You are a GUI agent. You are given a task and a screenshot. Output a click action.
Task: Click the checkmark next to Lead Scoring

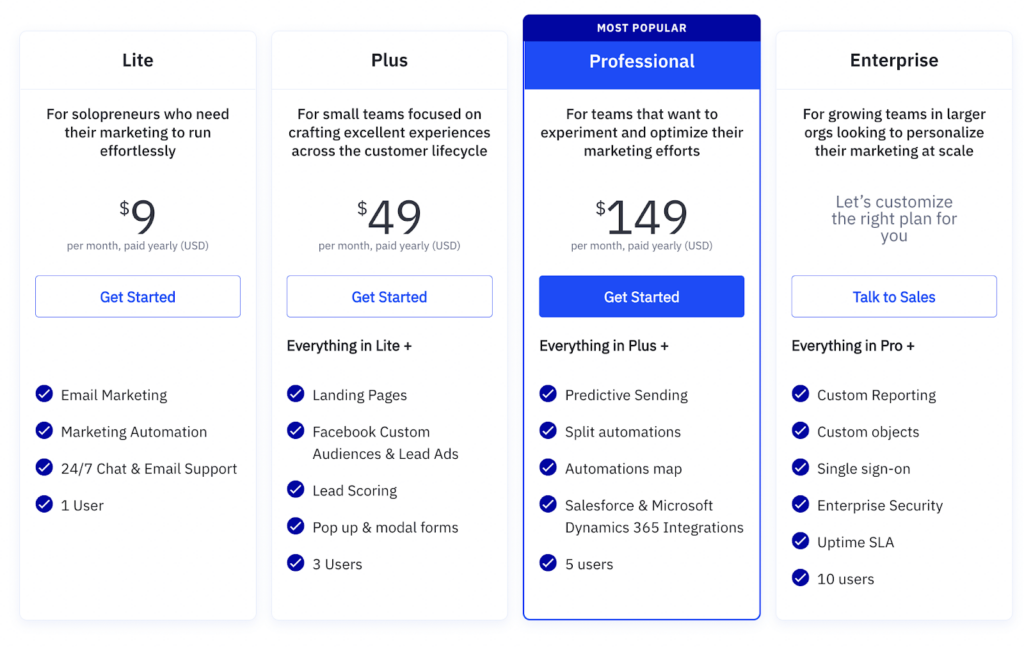pos(296,490)
